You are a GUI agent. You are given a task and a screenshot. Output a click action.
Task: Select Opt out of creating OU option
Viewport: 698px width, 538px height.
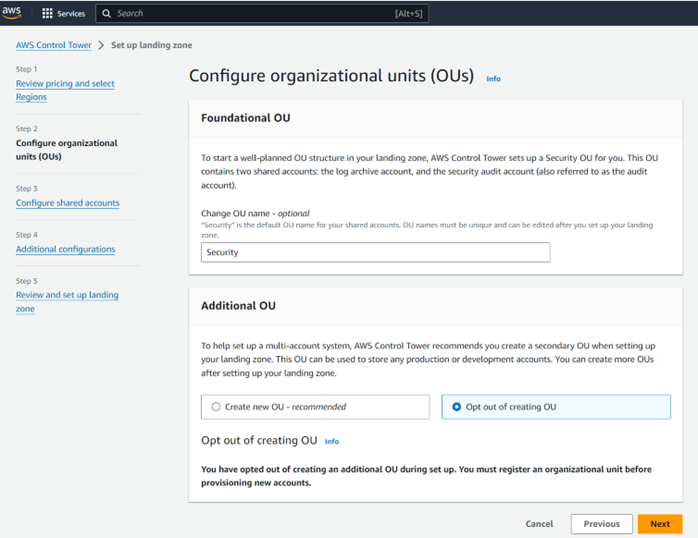pyautogui.click(x=556, y=407)
